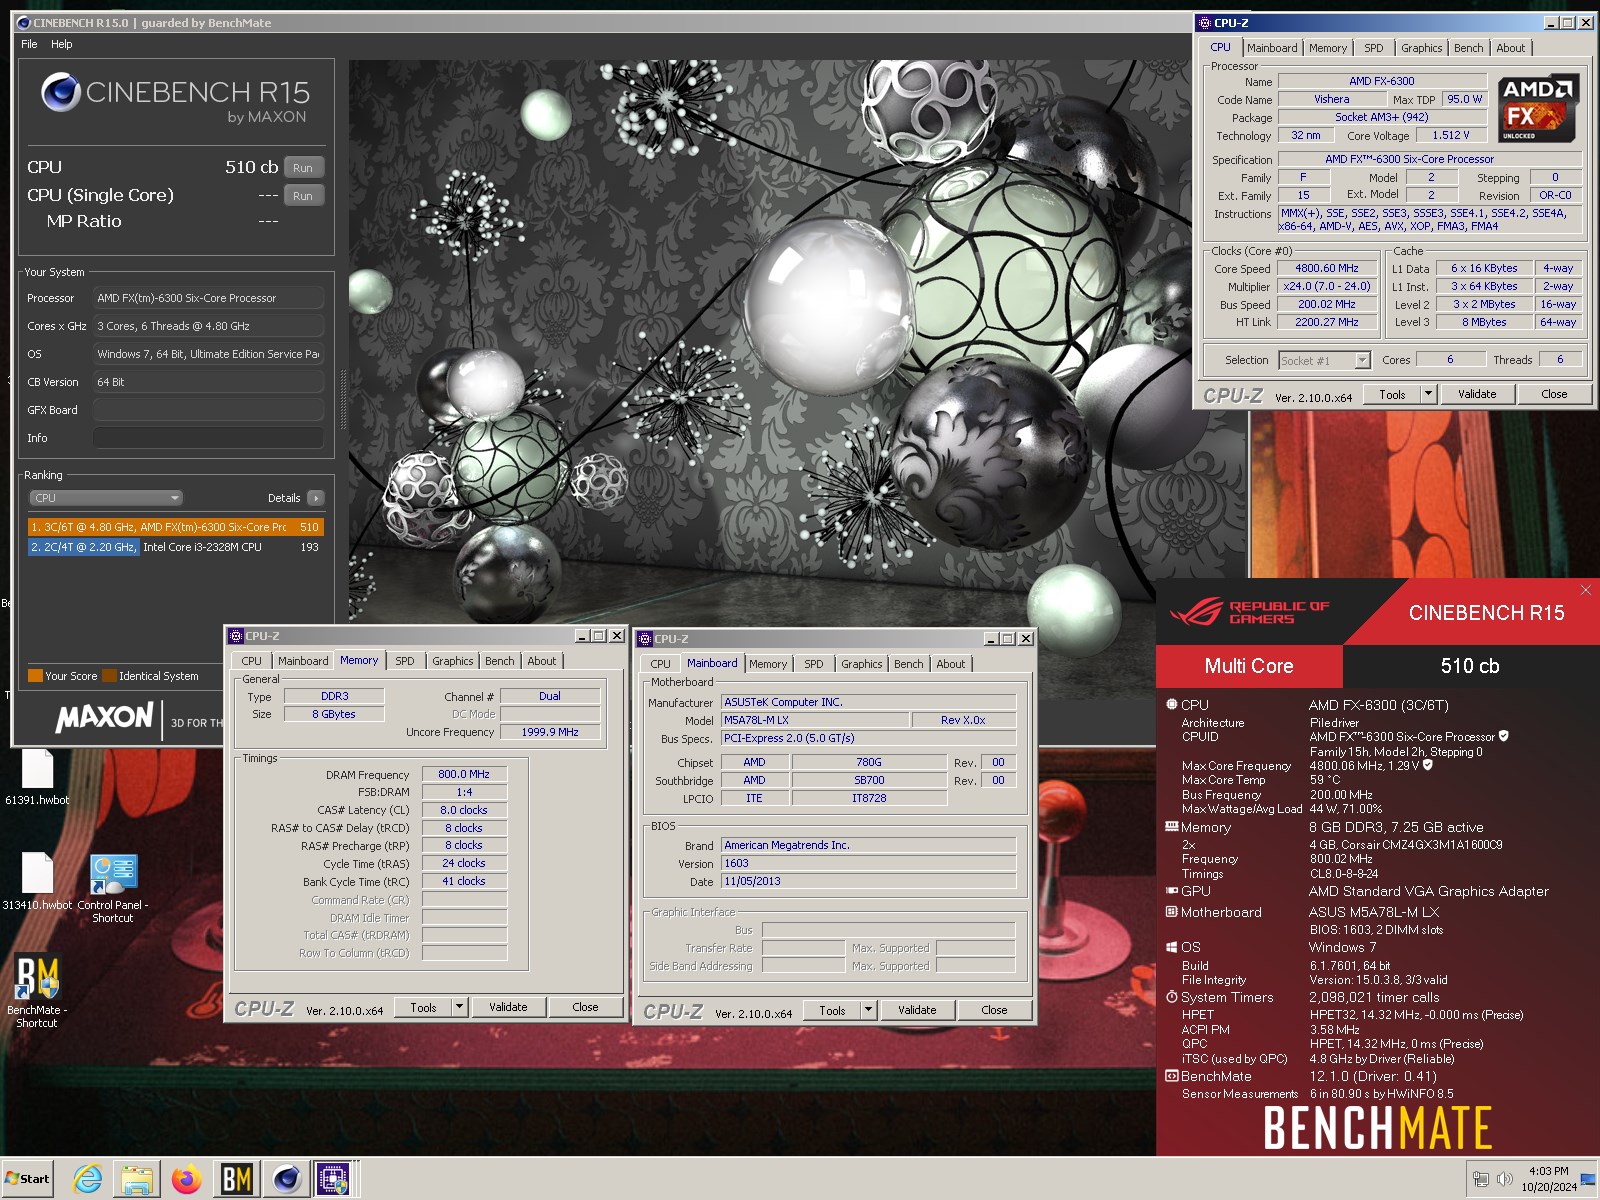Activate the CPU-Z taskbar icon
Image resolution: width=1600 pixels, height=1200 pixels.
(x=333, y=1179)
